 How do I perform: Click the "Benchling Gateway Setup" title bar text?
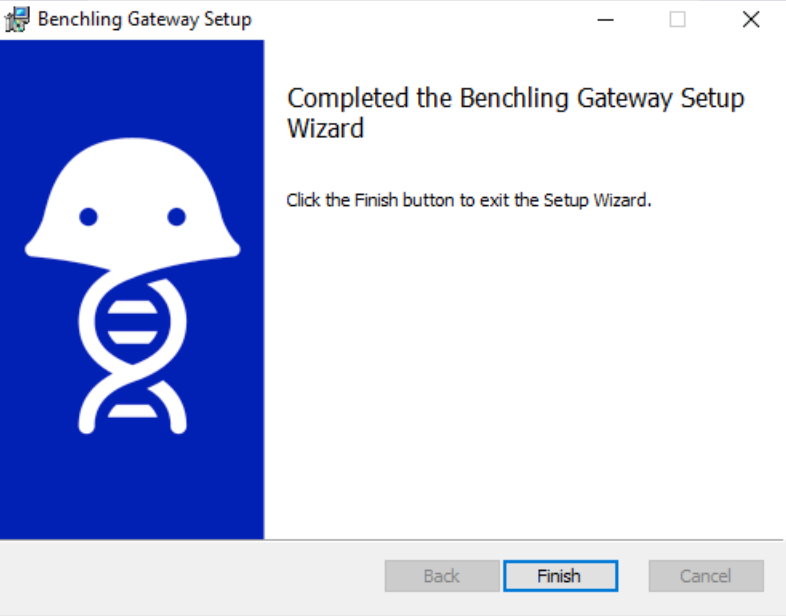coord(145,19)
